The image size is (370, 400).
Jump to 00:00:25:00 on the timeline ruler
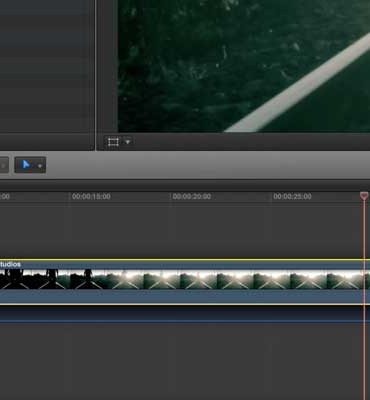(292, 197)
